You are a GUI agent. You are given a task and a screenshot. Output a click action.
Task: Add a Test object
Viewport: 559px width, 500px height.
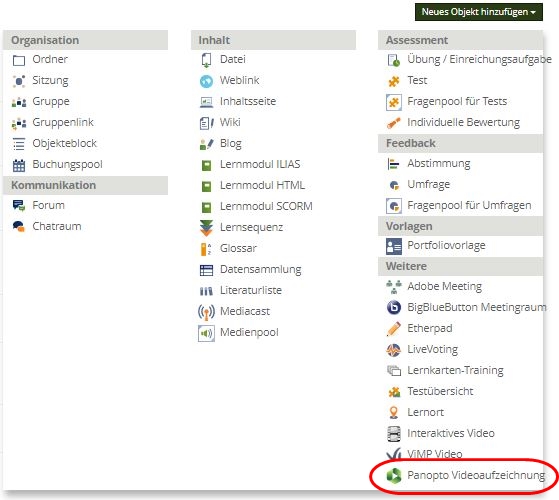click(417, 81)
